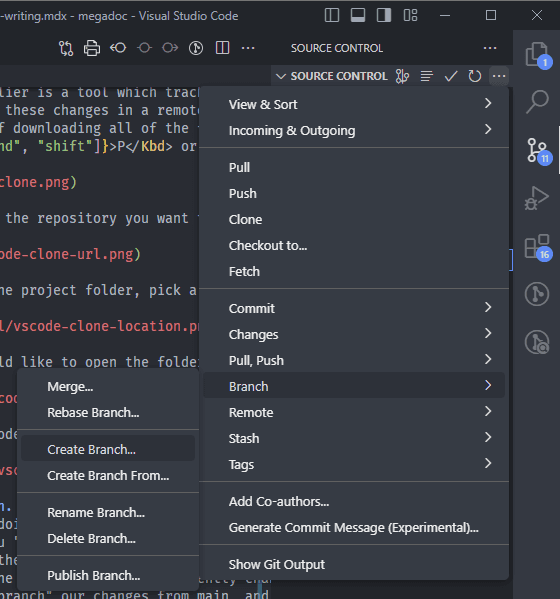Click the branch graph icon in Source Control section

[x=402, y=76]
